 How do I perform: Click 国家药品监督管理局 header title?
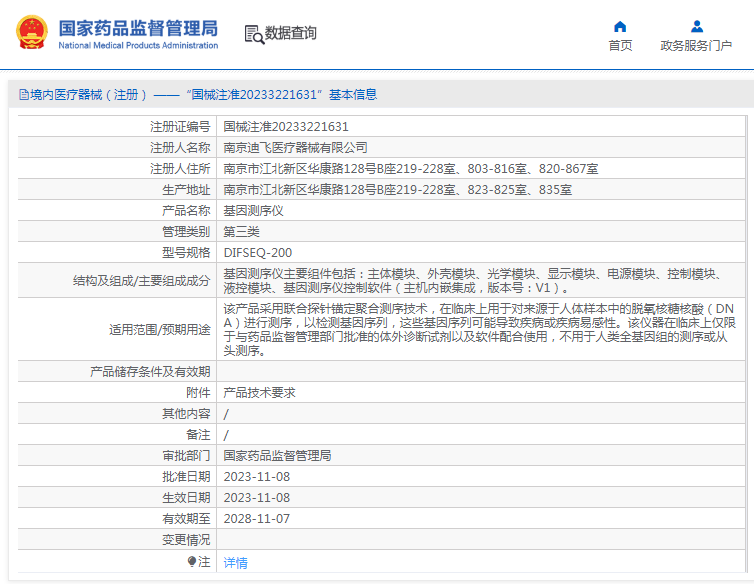[138, 28]
